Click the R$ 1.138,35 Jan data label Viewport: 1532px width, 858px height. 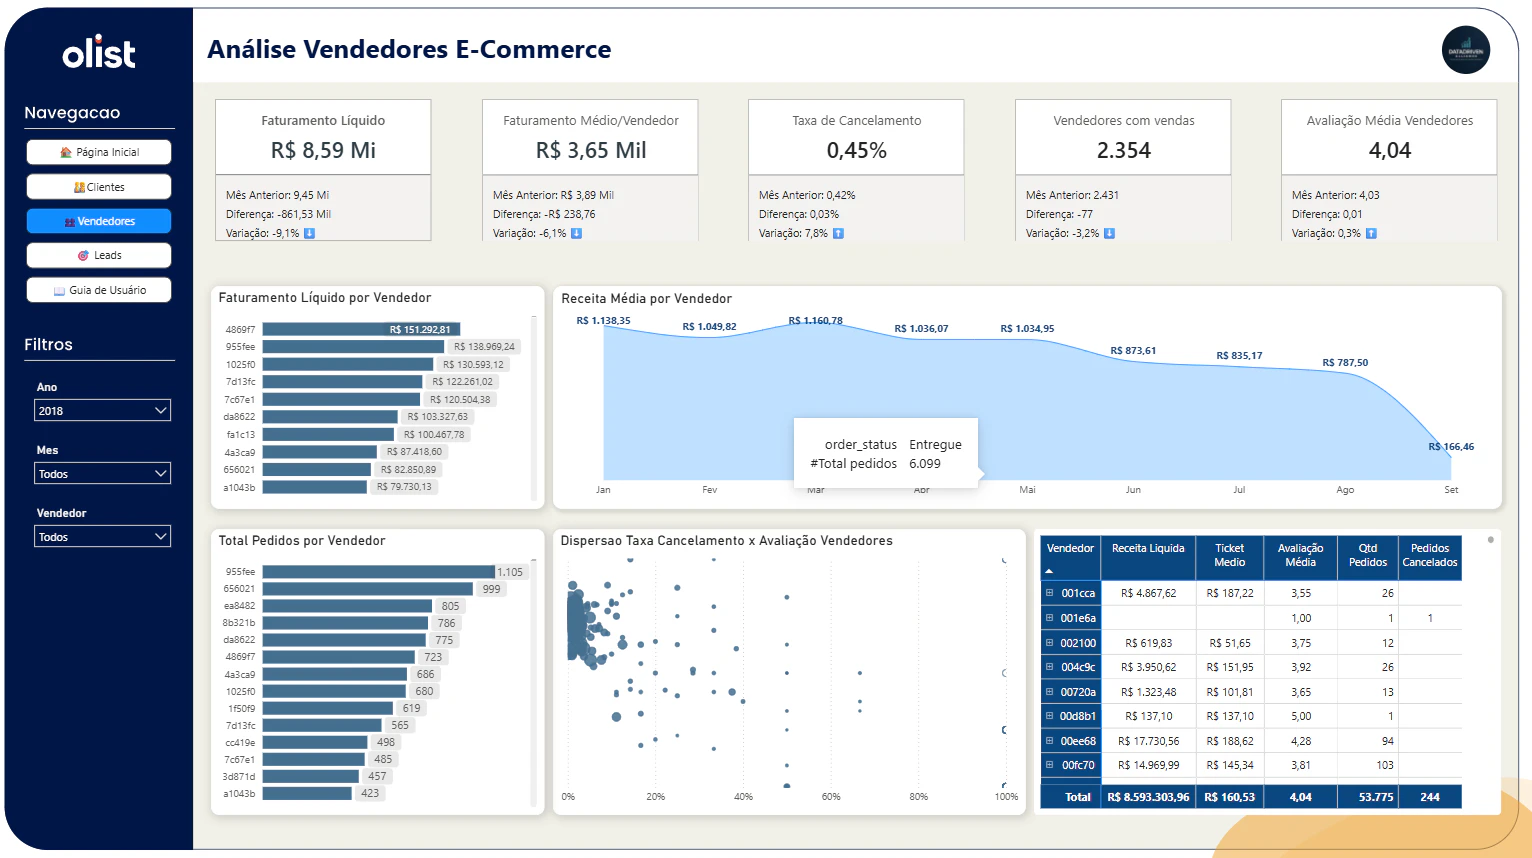pyautogui.click(x=603, y=321)
